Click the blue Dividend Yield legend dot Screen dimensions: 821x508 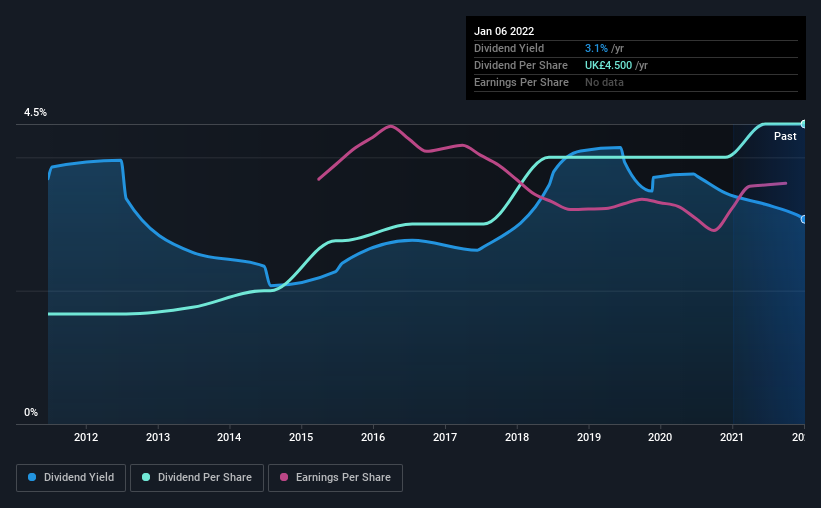point(32,477)
